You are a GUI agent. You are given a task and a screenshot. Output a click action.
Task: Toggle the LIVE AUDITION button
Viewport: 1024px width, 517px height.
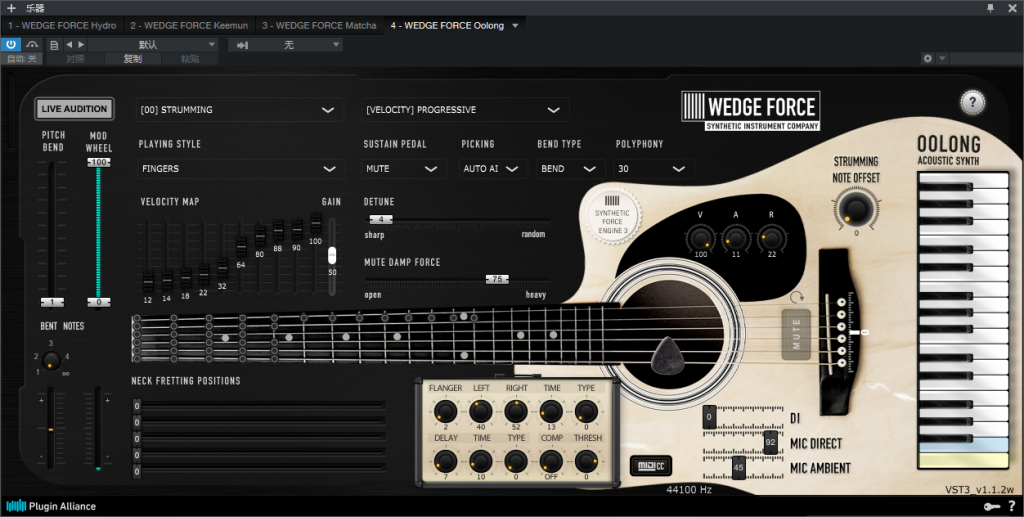(x=74, y=109)
